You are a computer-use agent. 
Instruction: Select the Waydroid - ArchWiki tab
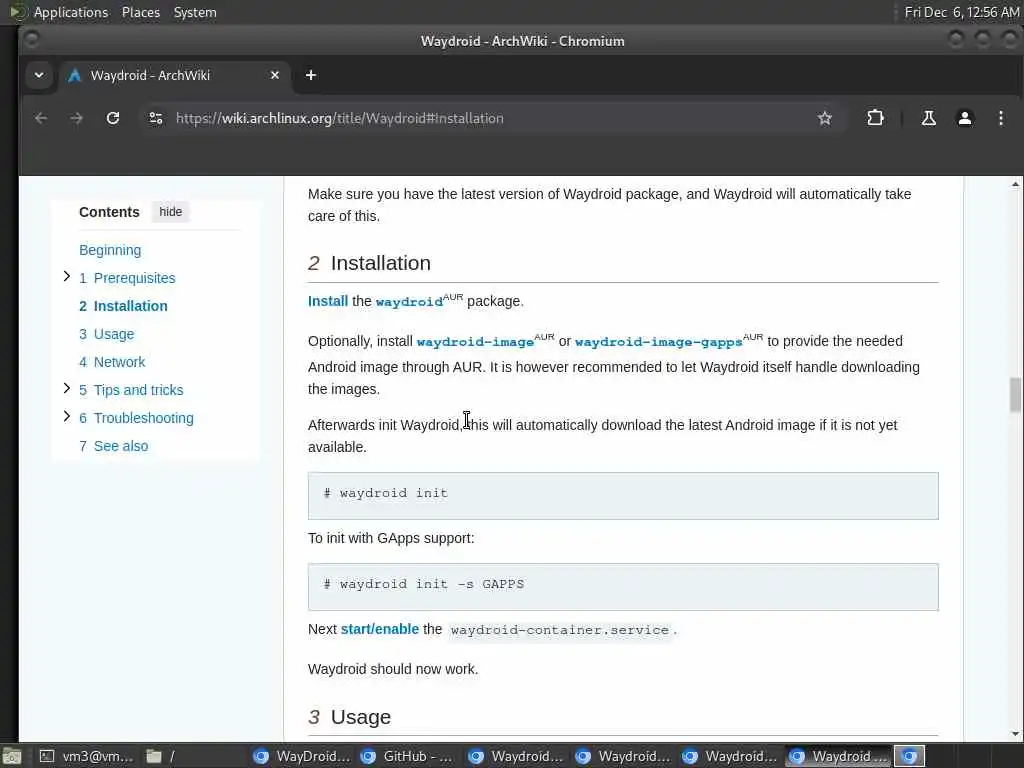point(173,75)
